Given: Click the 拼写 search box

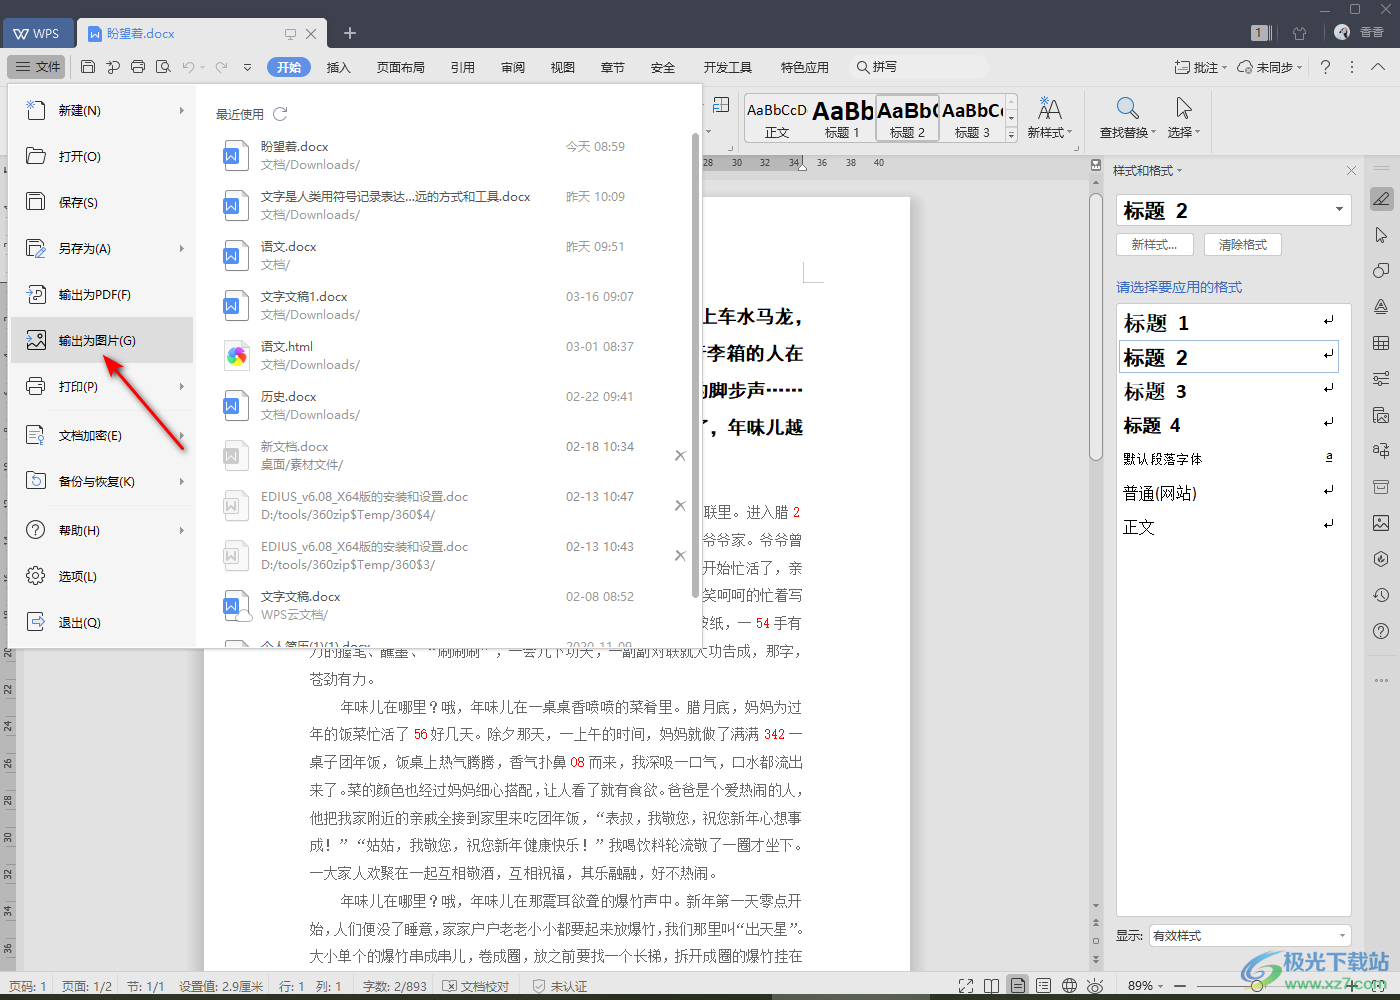Looking at the screenshot, I should pos(920,67).
